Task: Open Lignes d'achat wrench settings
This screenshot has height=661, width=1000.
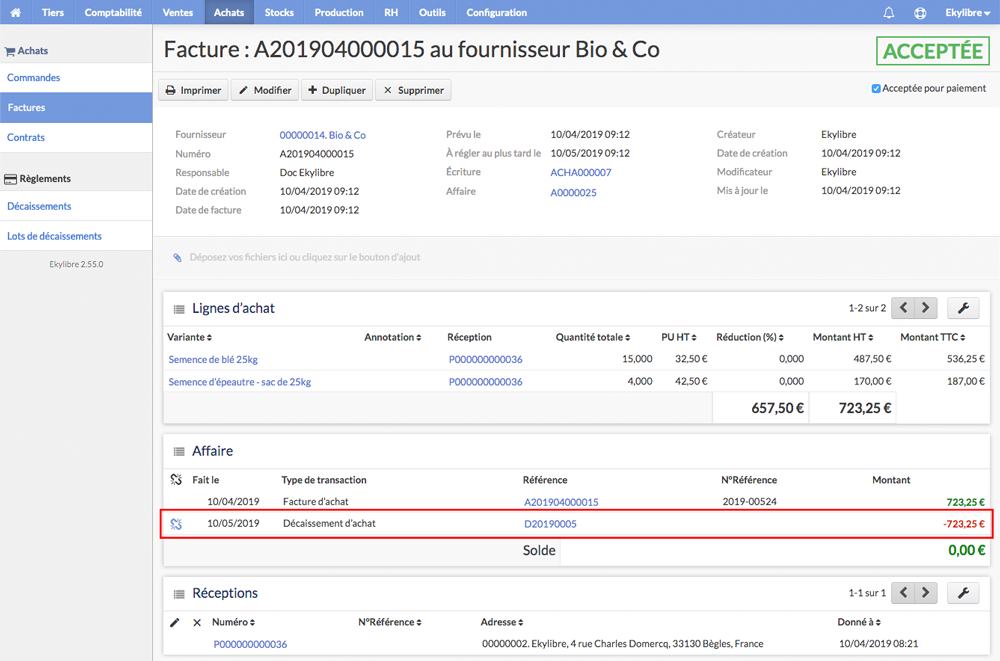Action: click(x=963, y=308)
